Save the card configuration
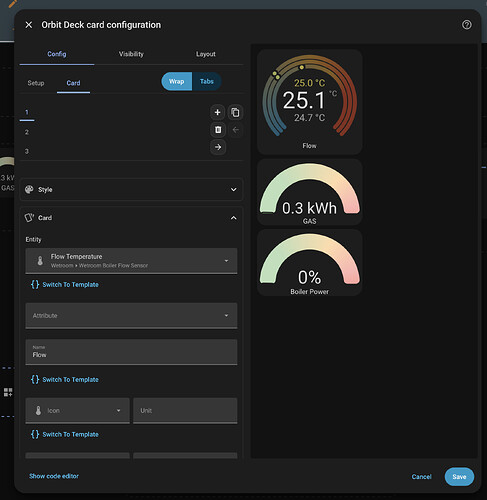487x500 pixels. pos(459,477)
